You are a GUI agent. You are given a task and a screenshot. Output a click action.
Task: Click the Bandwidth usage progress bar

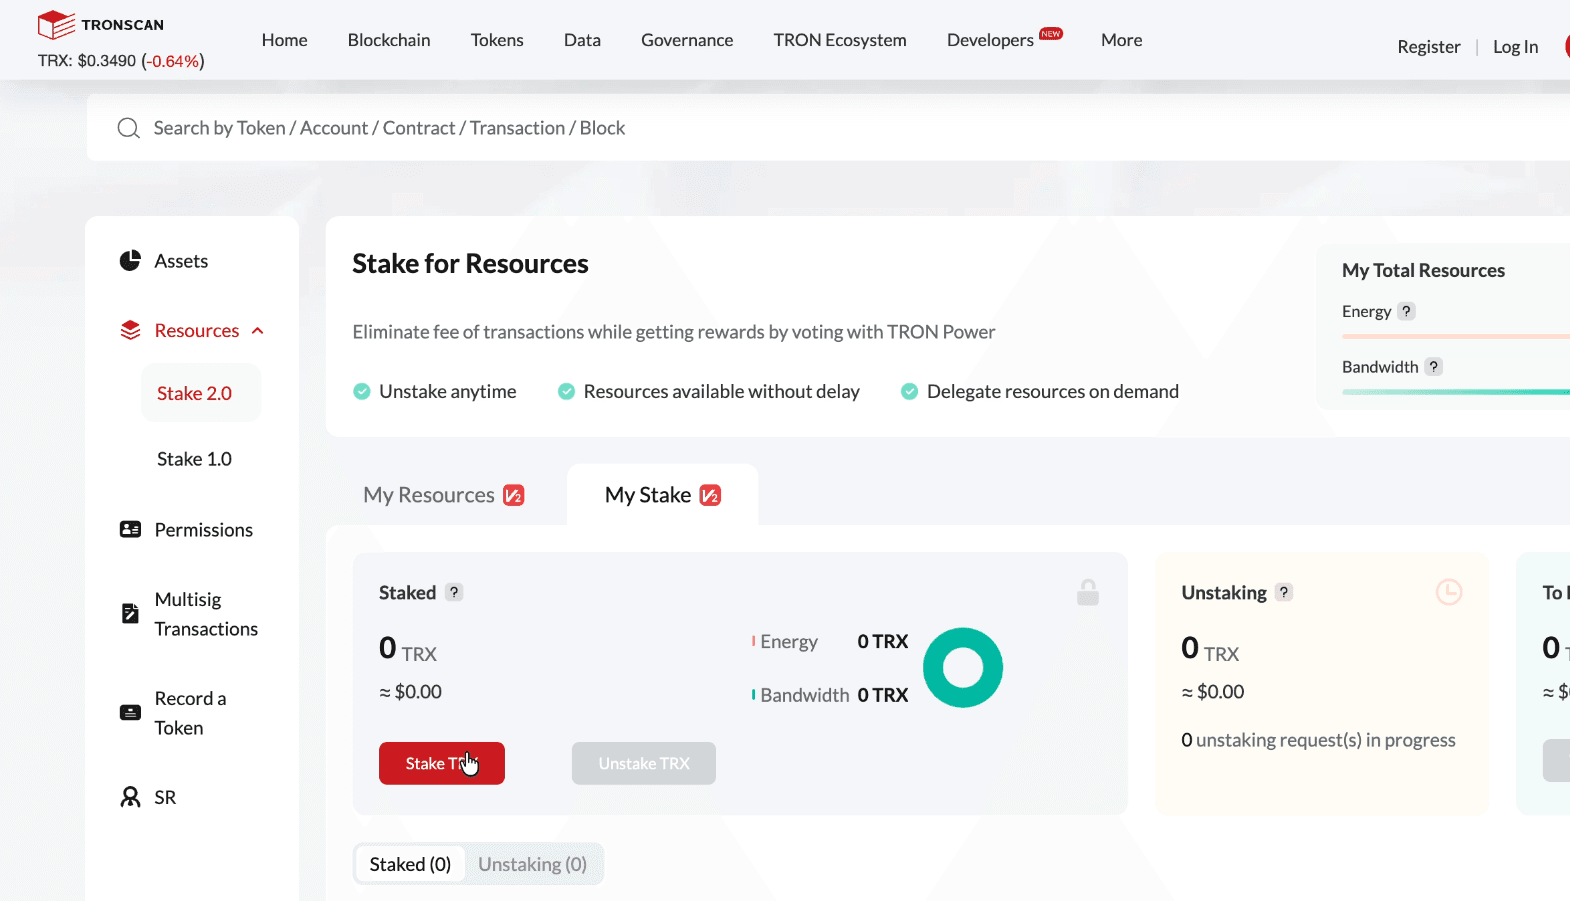click(x=1456, y=392)
